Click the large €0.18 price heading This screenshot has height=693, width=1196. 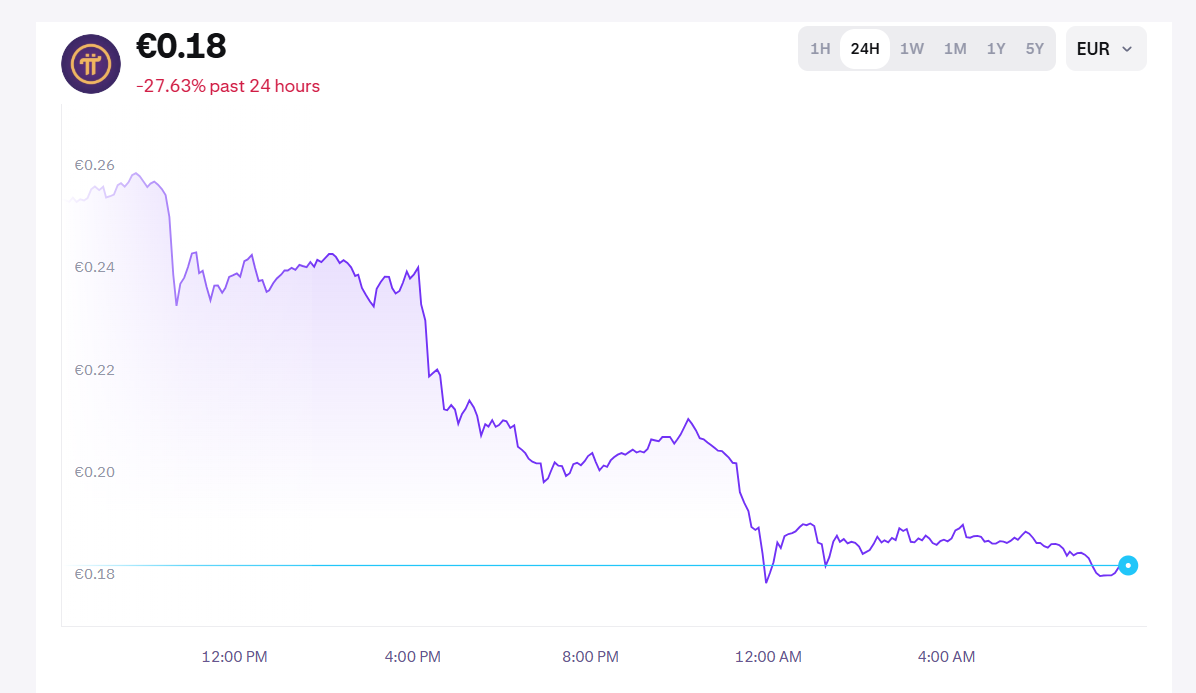point(181,46)
